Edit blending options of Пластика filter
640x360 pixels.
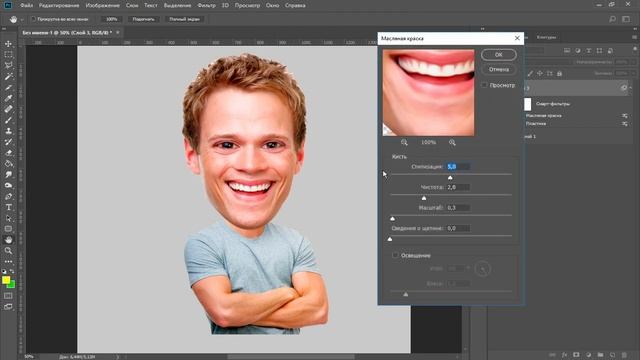tap(624, 124)
